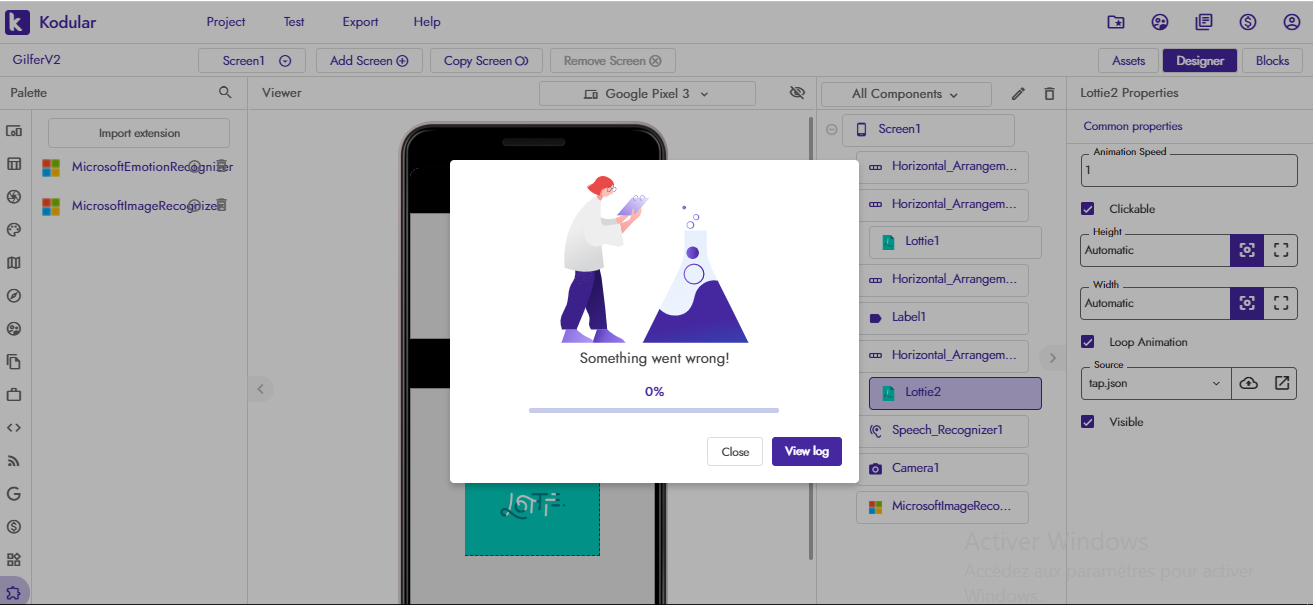The image size is (1313, 605).
Task: Select the Maps palette category icon
Action: tap(14, 263)
